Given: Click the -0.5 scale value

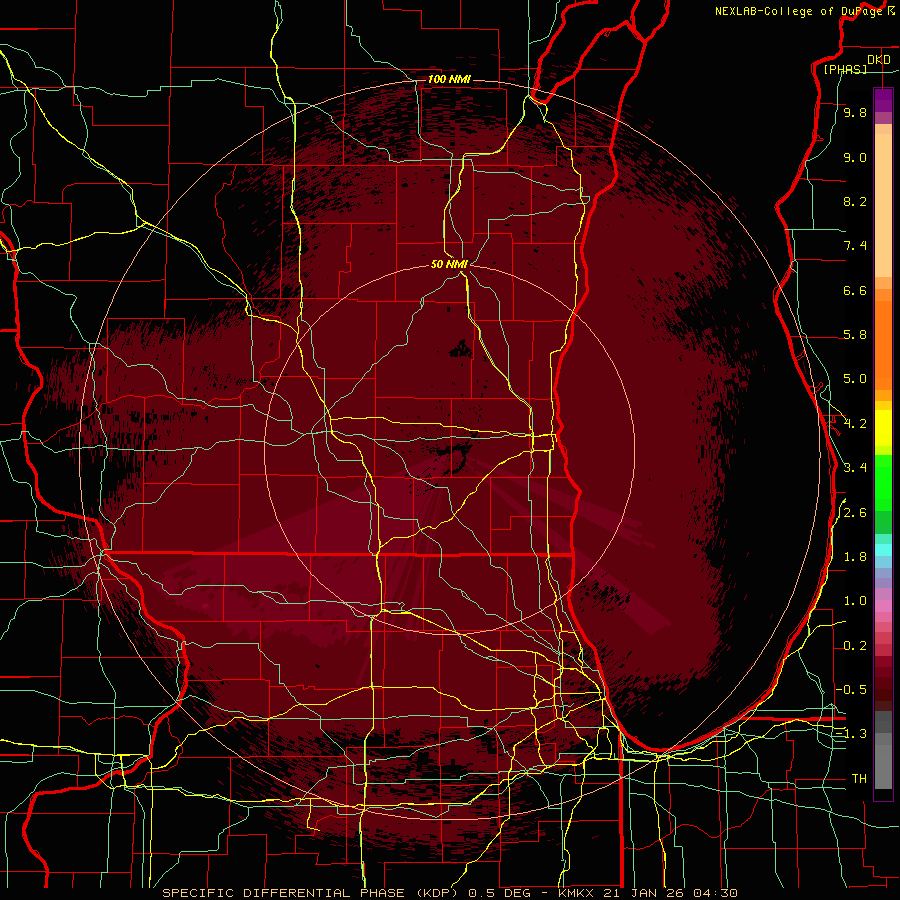Looking at the screenshot, I should pyautogui.click(x=852, y=689).
